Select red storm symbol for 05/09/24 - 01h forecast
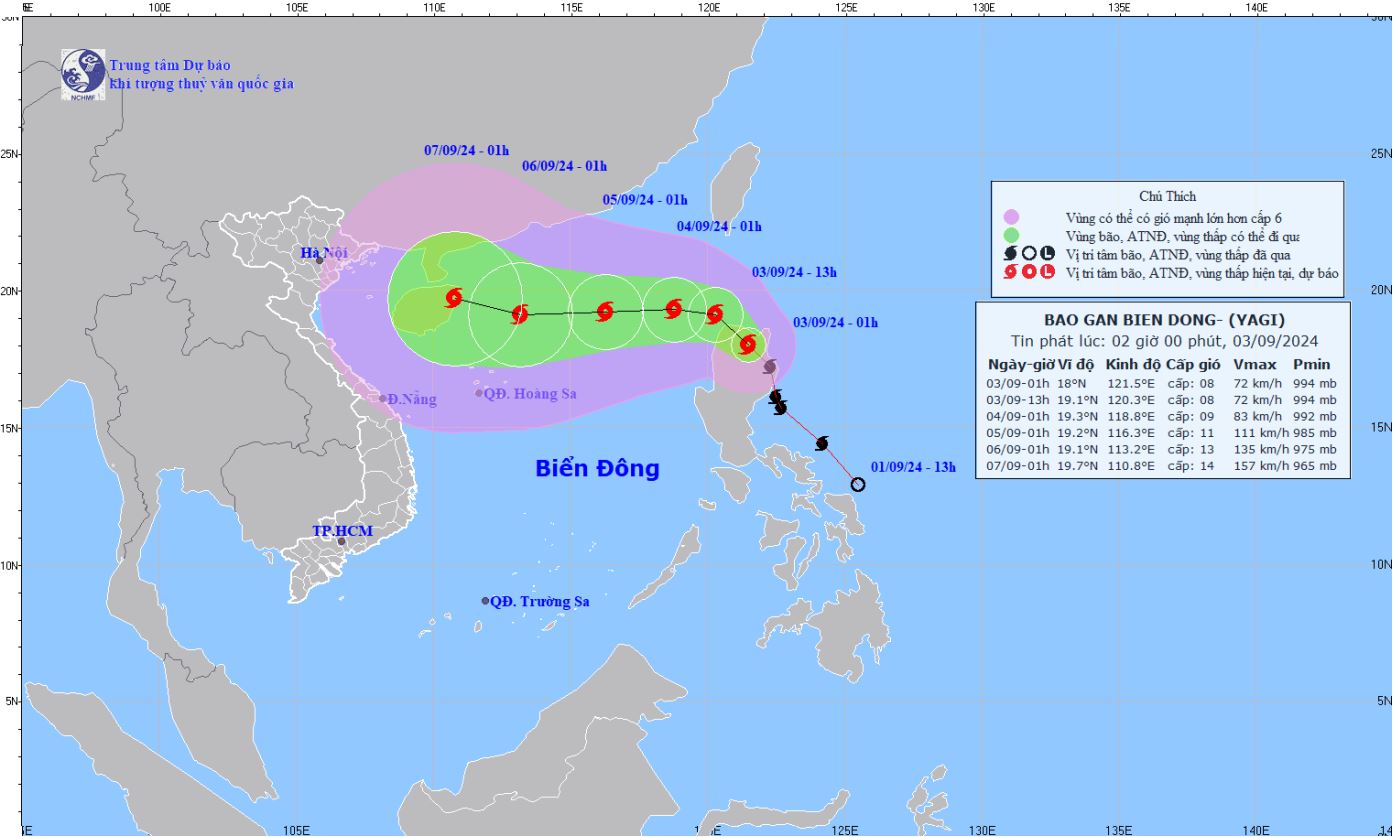This screenshot has height=837, width=1394. coord(605,312)
